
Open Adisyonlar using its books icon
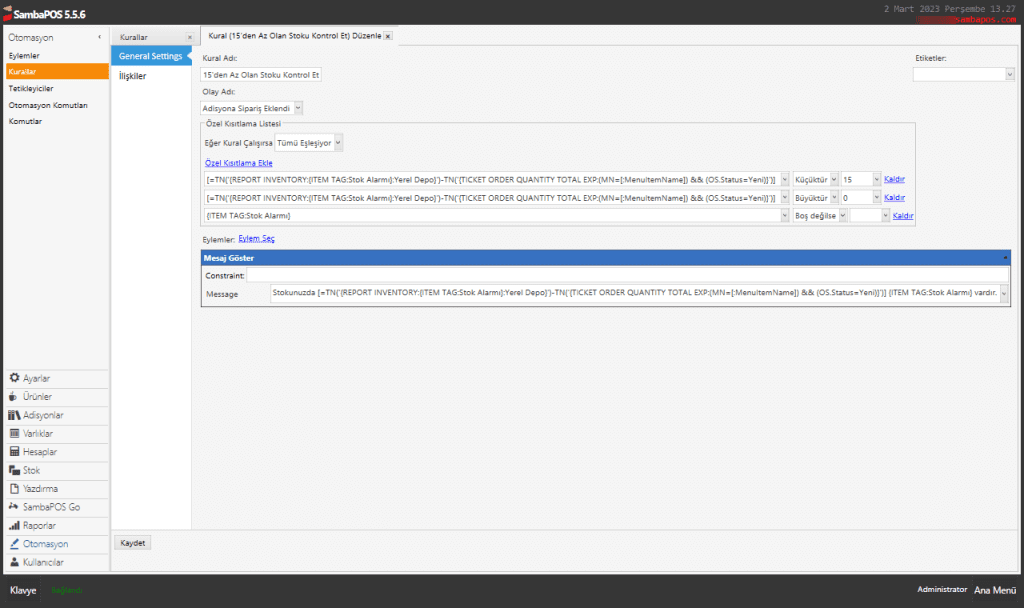coord(15,415)
